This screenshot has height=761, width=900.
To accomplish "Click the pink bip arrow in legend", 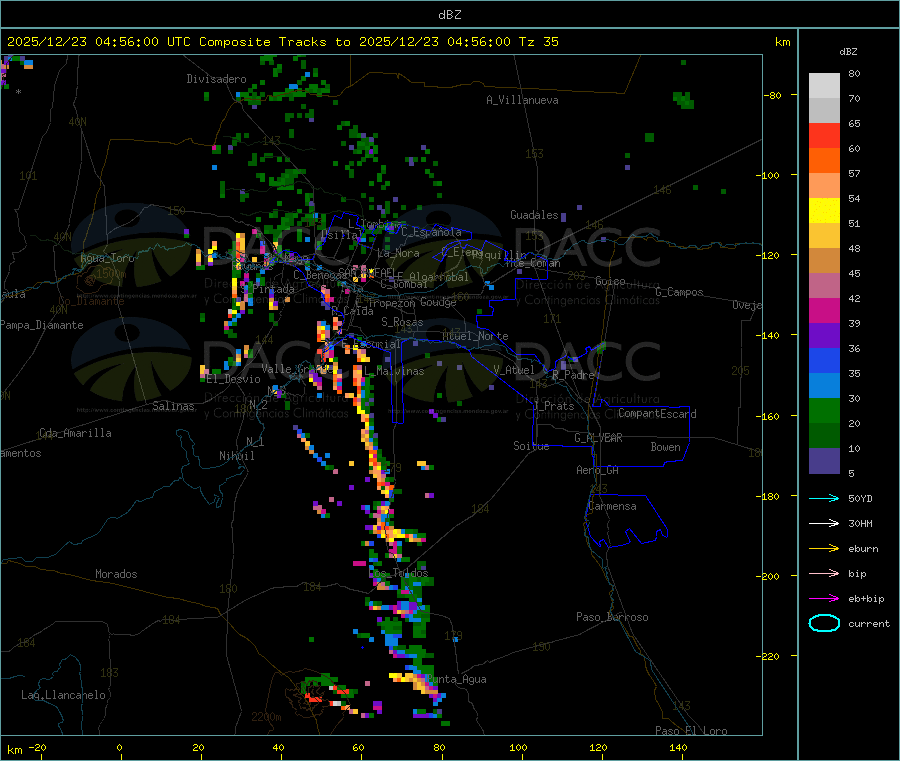I will click(x=824, y=573).
